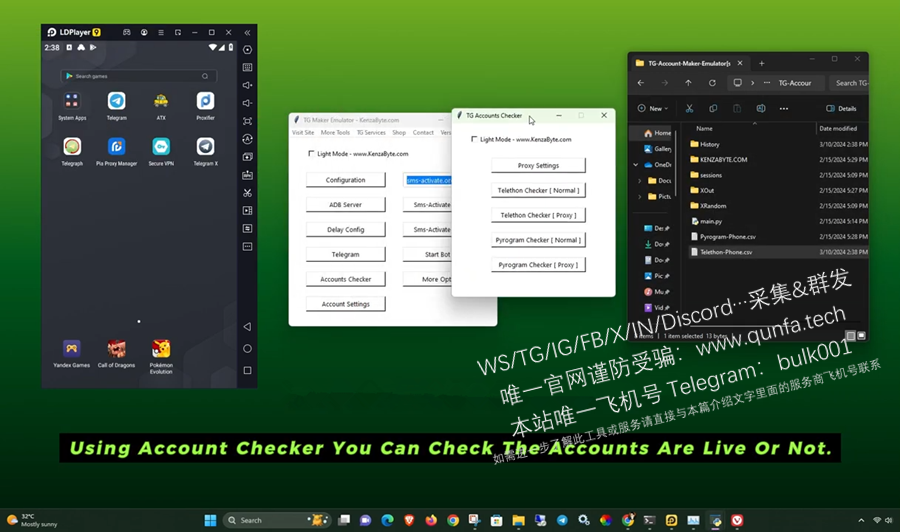The width and height of the screenshot is (900, 532).
Task: Open LDPlayer sidebar more options icon
Action: [247, 247]
